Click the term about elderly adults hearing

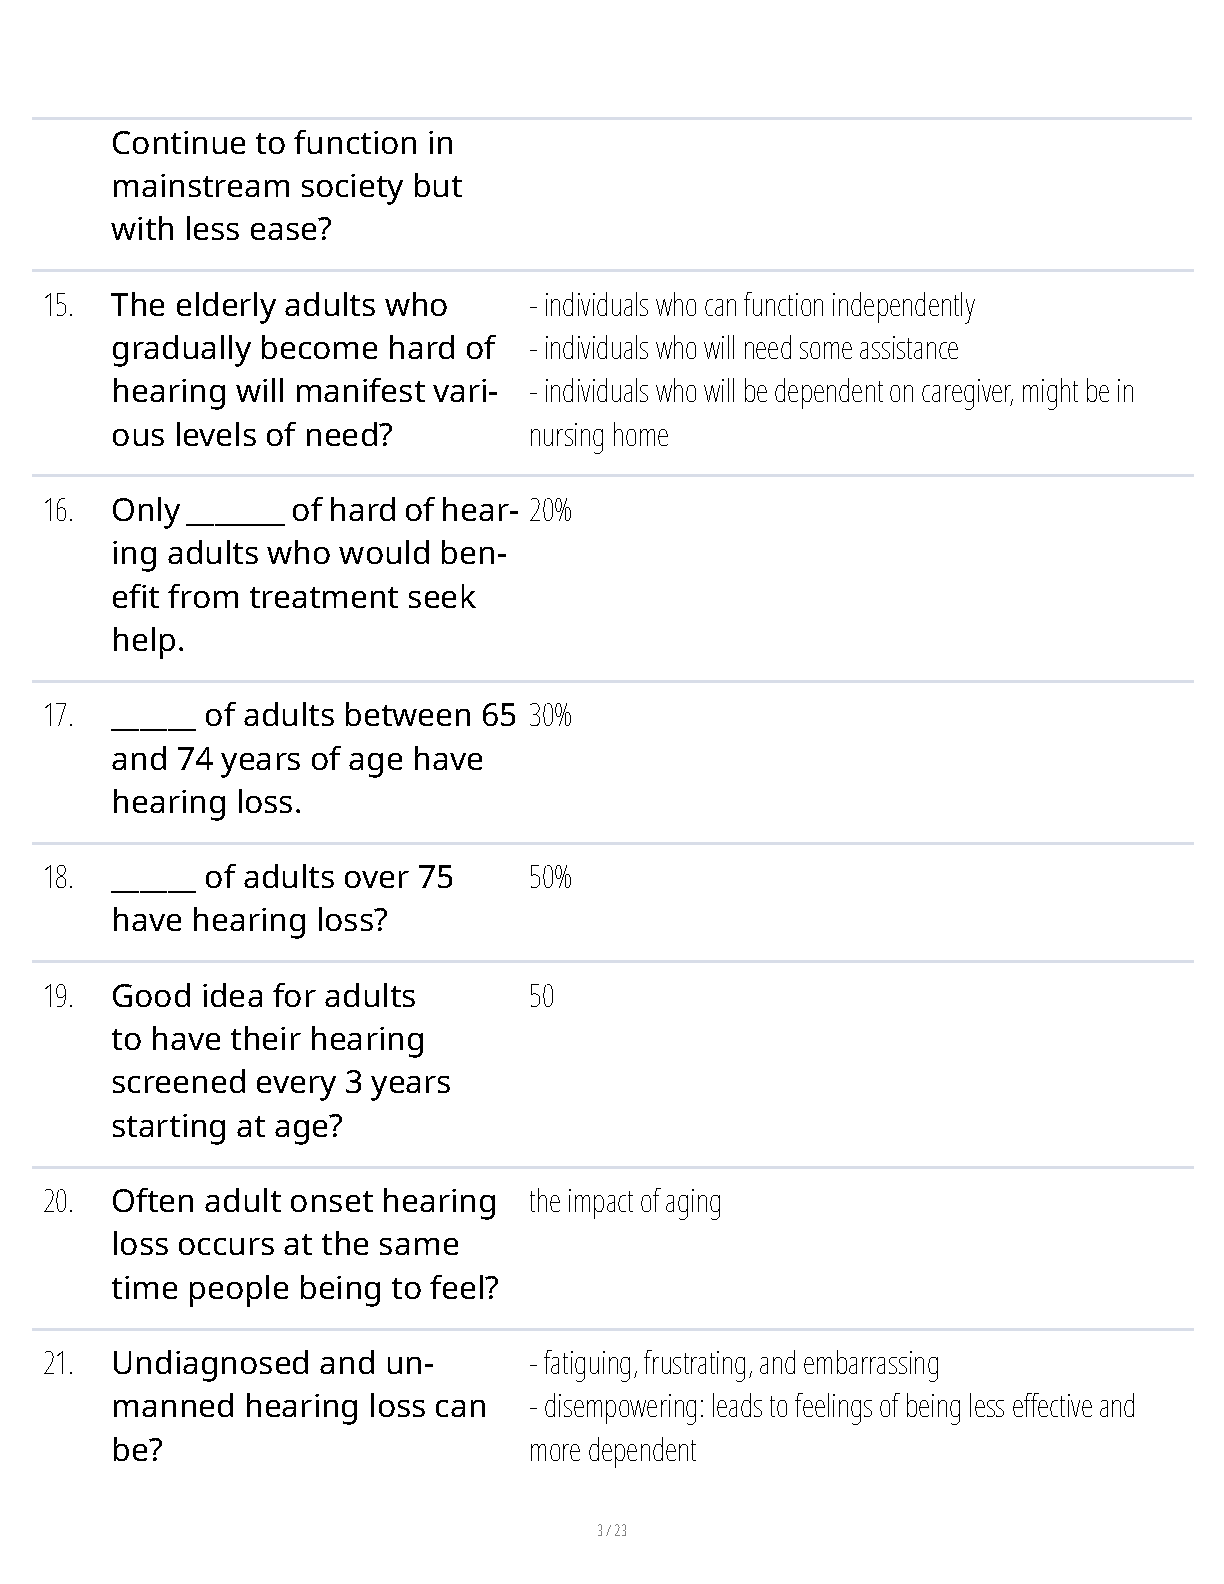click(305, 370)
